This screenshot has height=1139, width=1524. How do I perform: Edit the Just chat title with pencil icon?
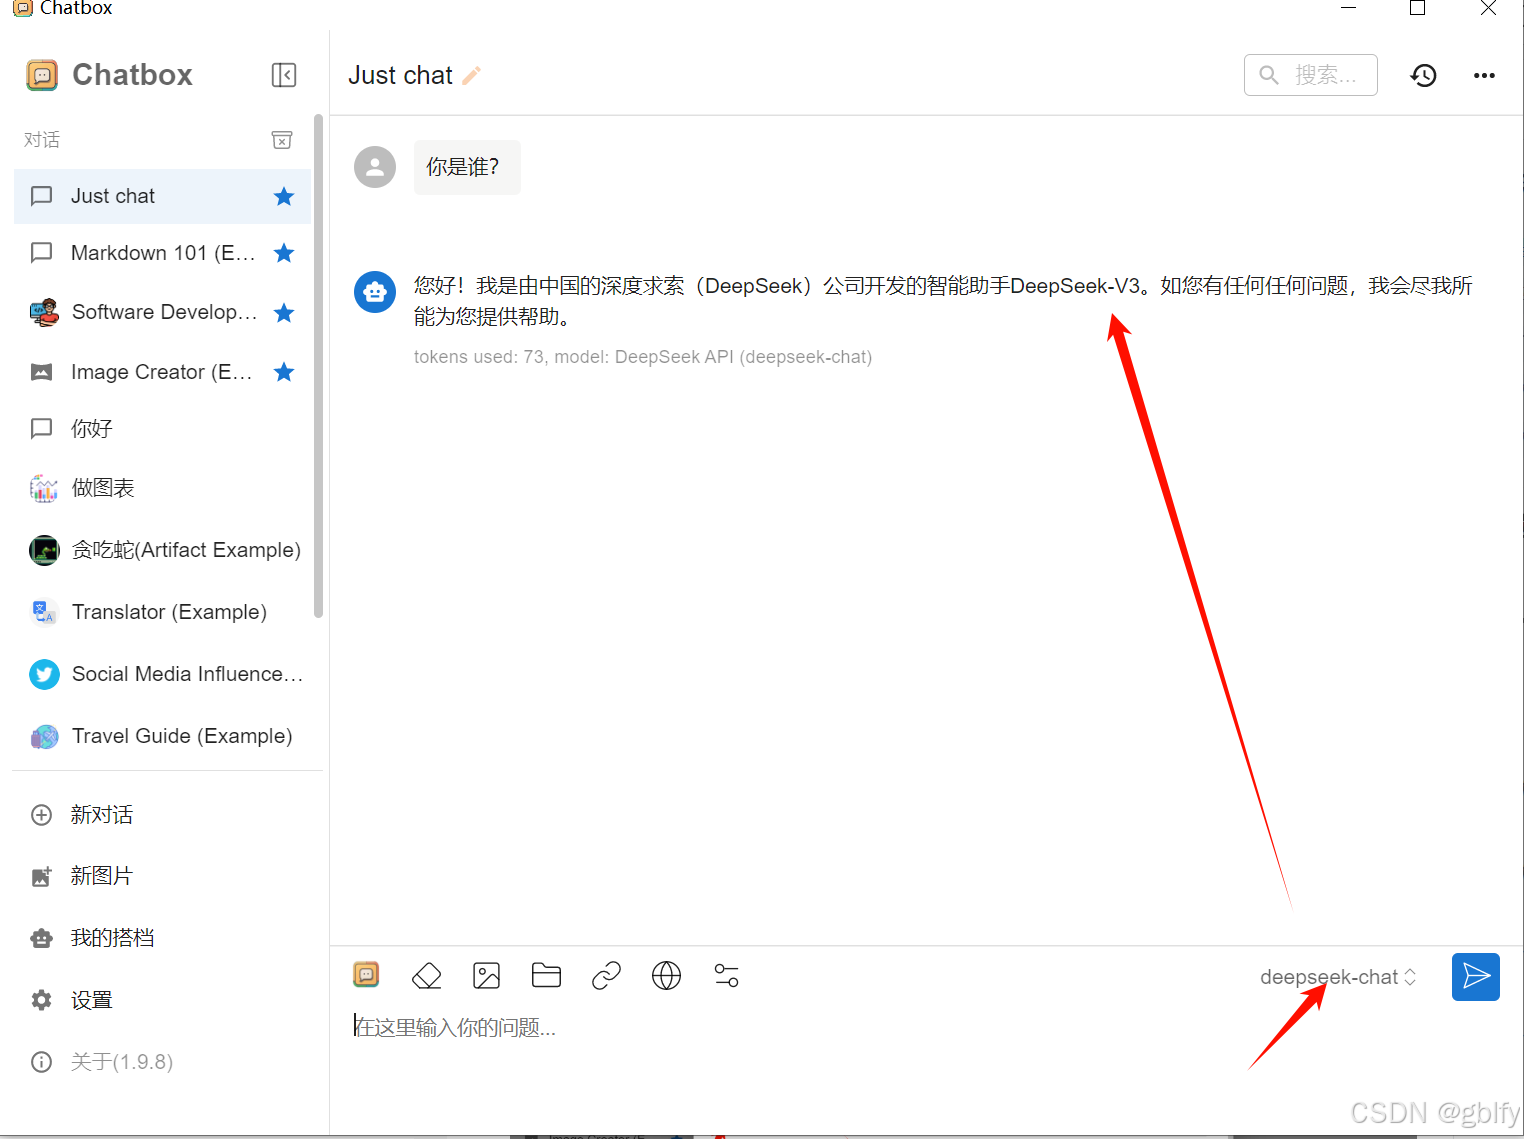point(471,76)
